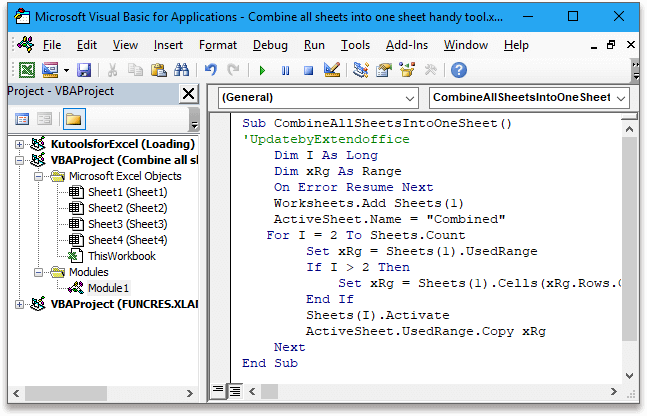
Task: Save the workbook with the floppy disk icon
Action: [84, 70]
